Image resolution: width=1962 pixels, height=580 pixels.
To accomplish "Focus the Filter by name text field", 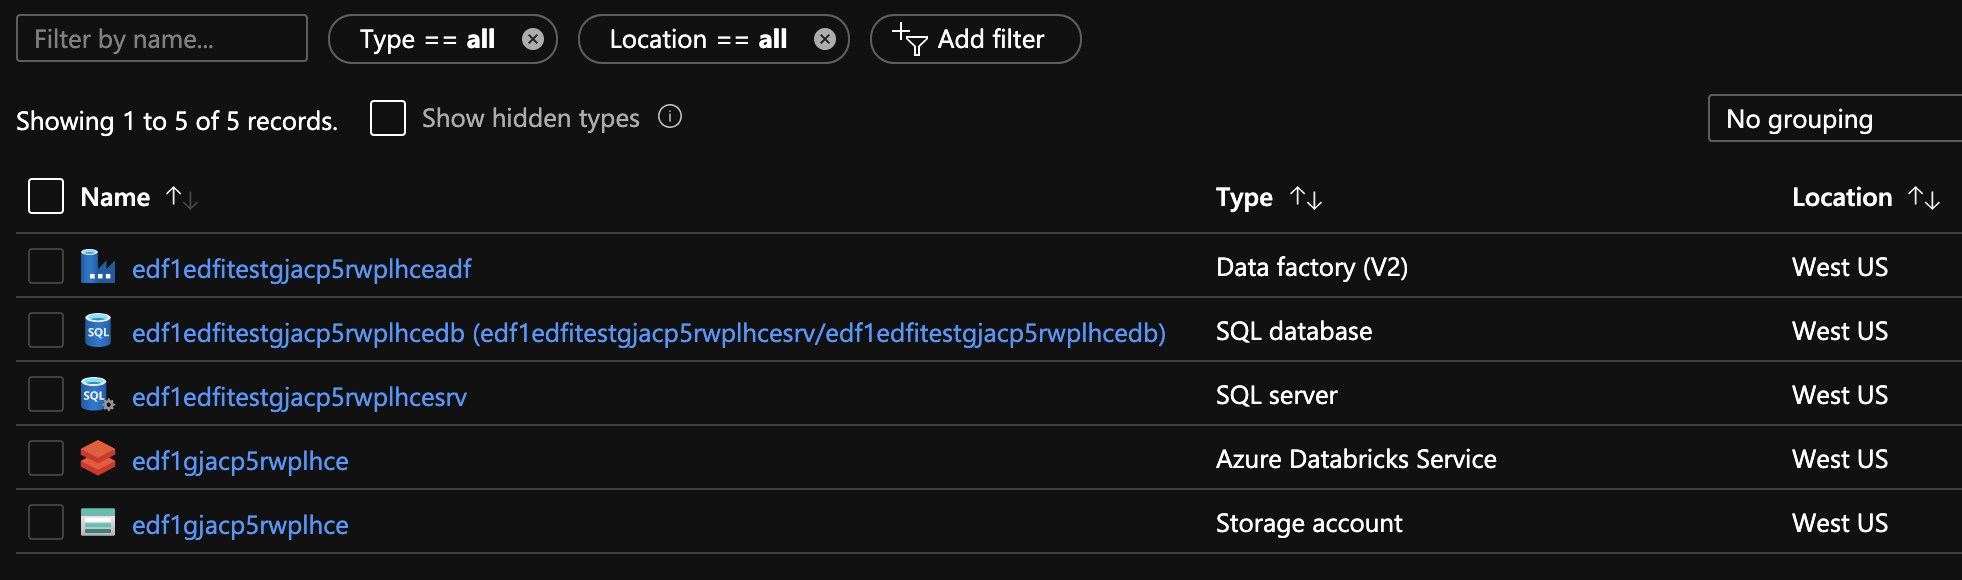I will [162, 39].
